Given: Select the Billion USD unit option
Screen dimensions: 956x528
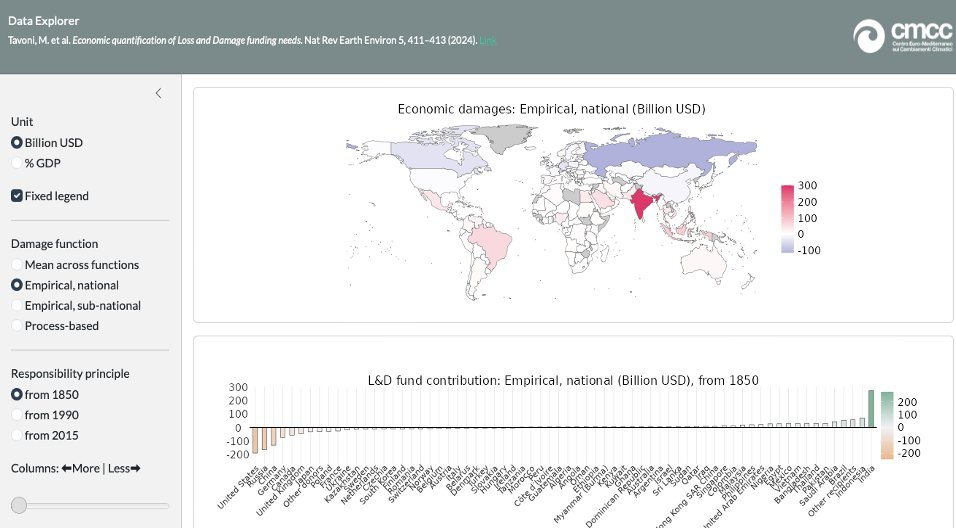Looking at the screenshot, I should pos(47,143).
